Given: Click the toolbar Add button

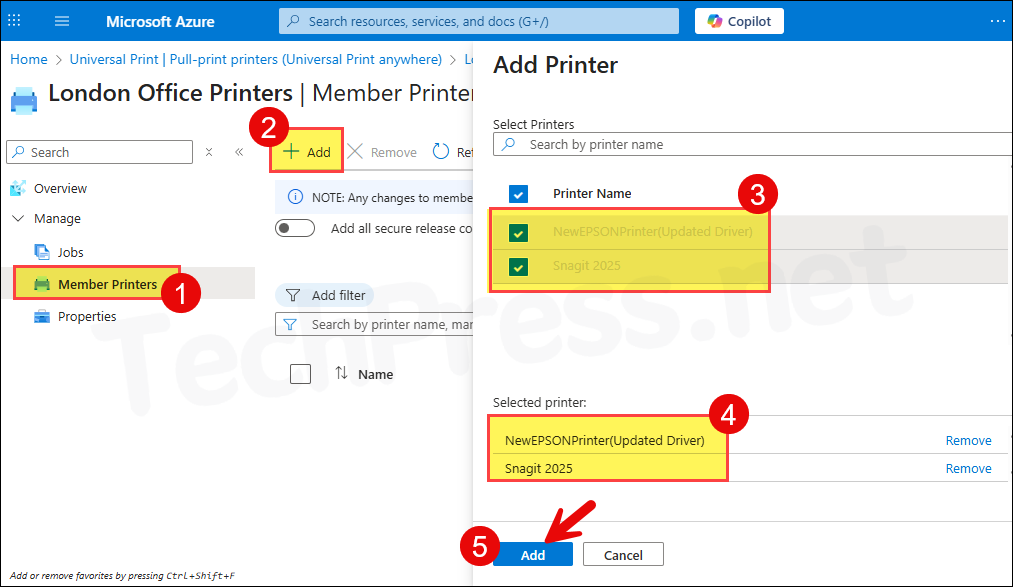Looking at the screenshot, I should click(x=307, y=151).
